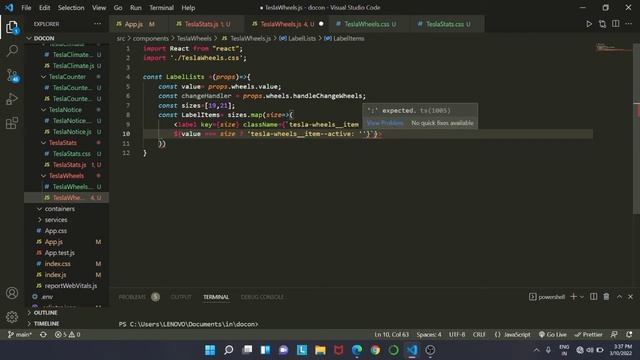Add a new terminal with plus icon
This screenshot has height=360, width=640.
(573, 297)
